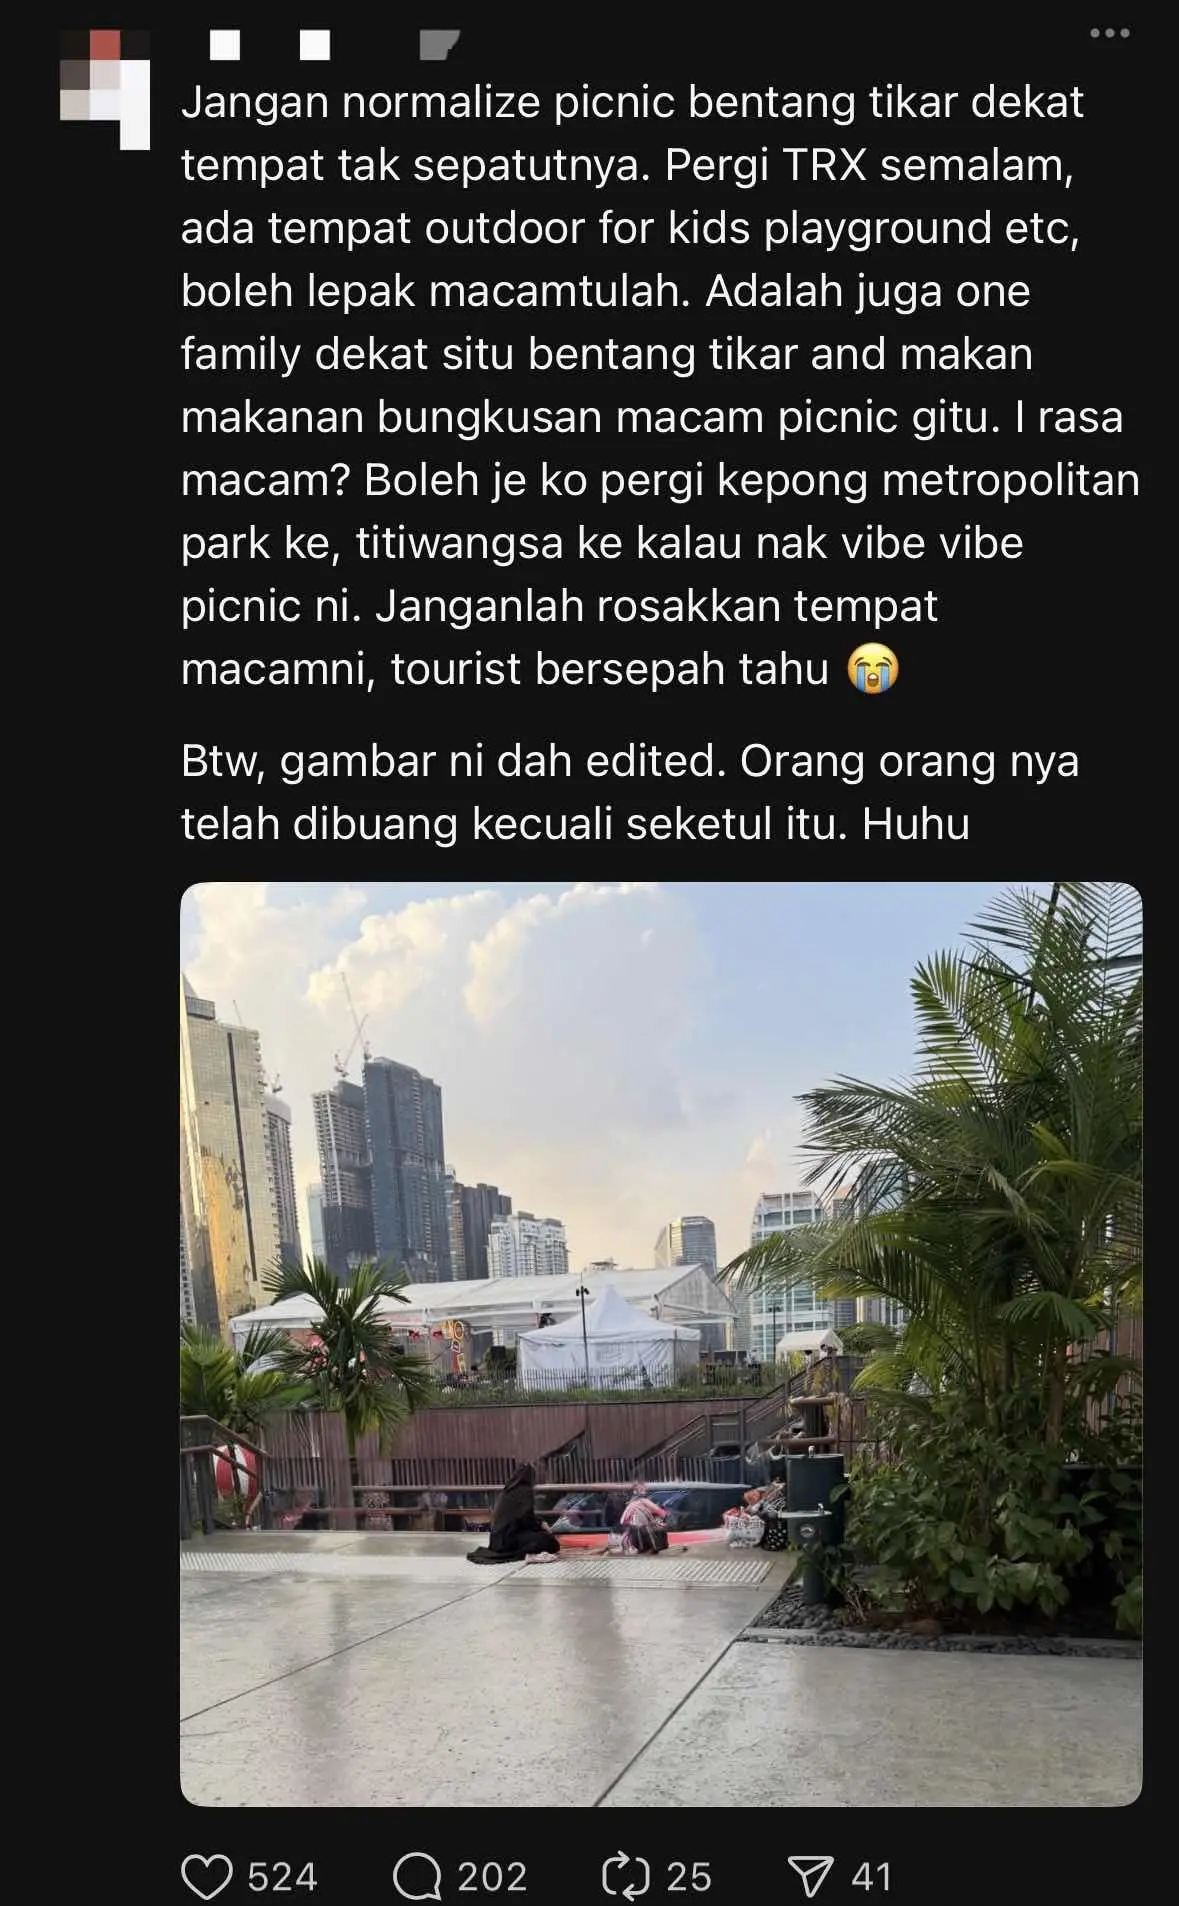This screenshot has height=1906, width=1179.
Task: Open the three-dot more options menu
Action: 1110,33
